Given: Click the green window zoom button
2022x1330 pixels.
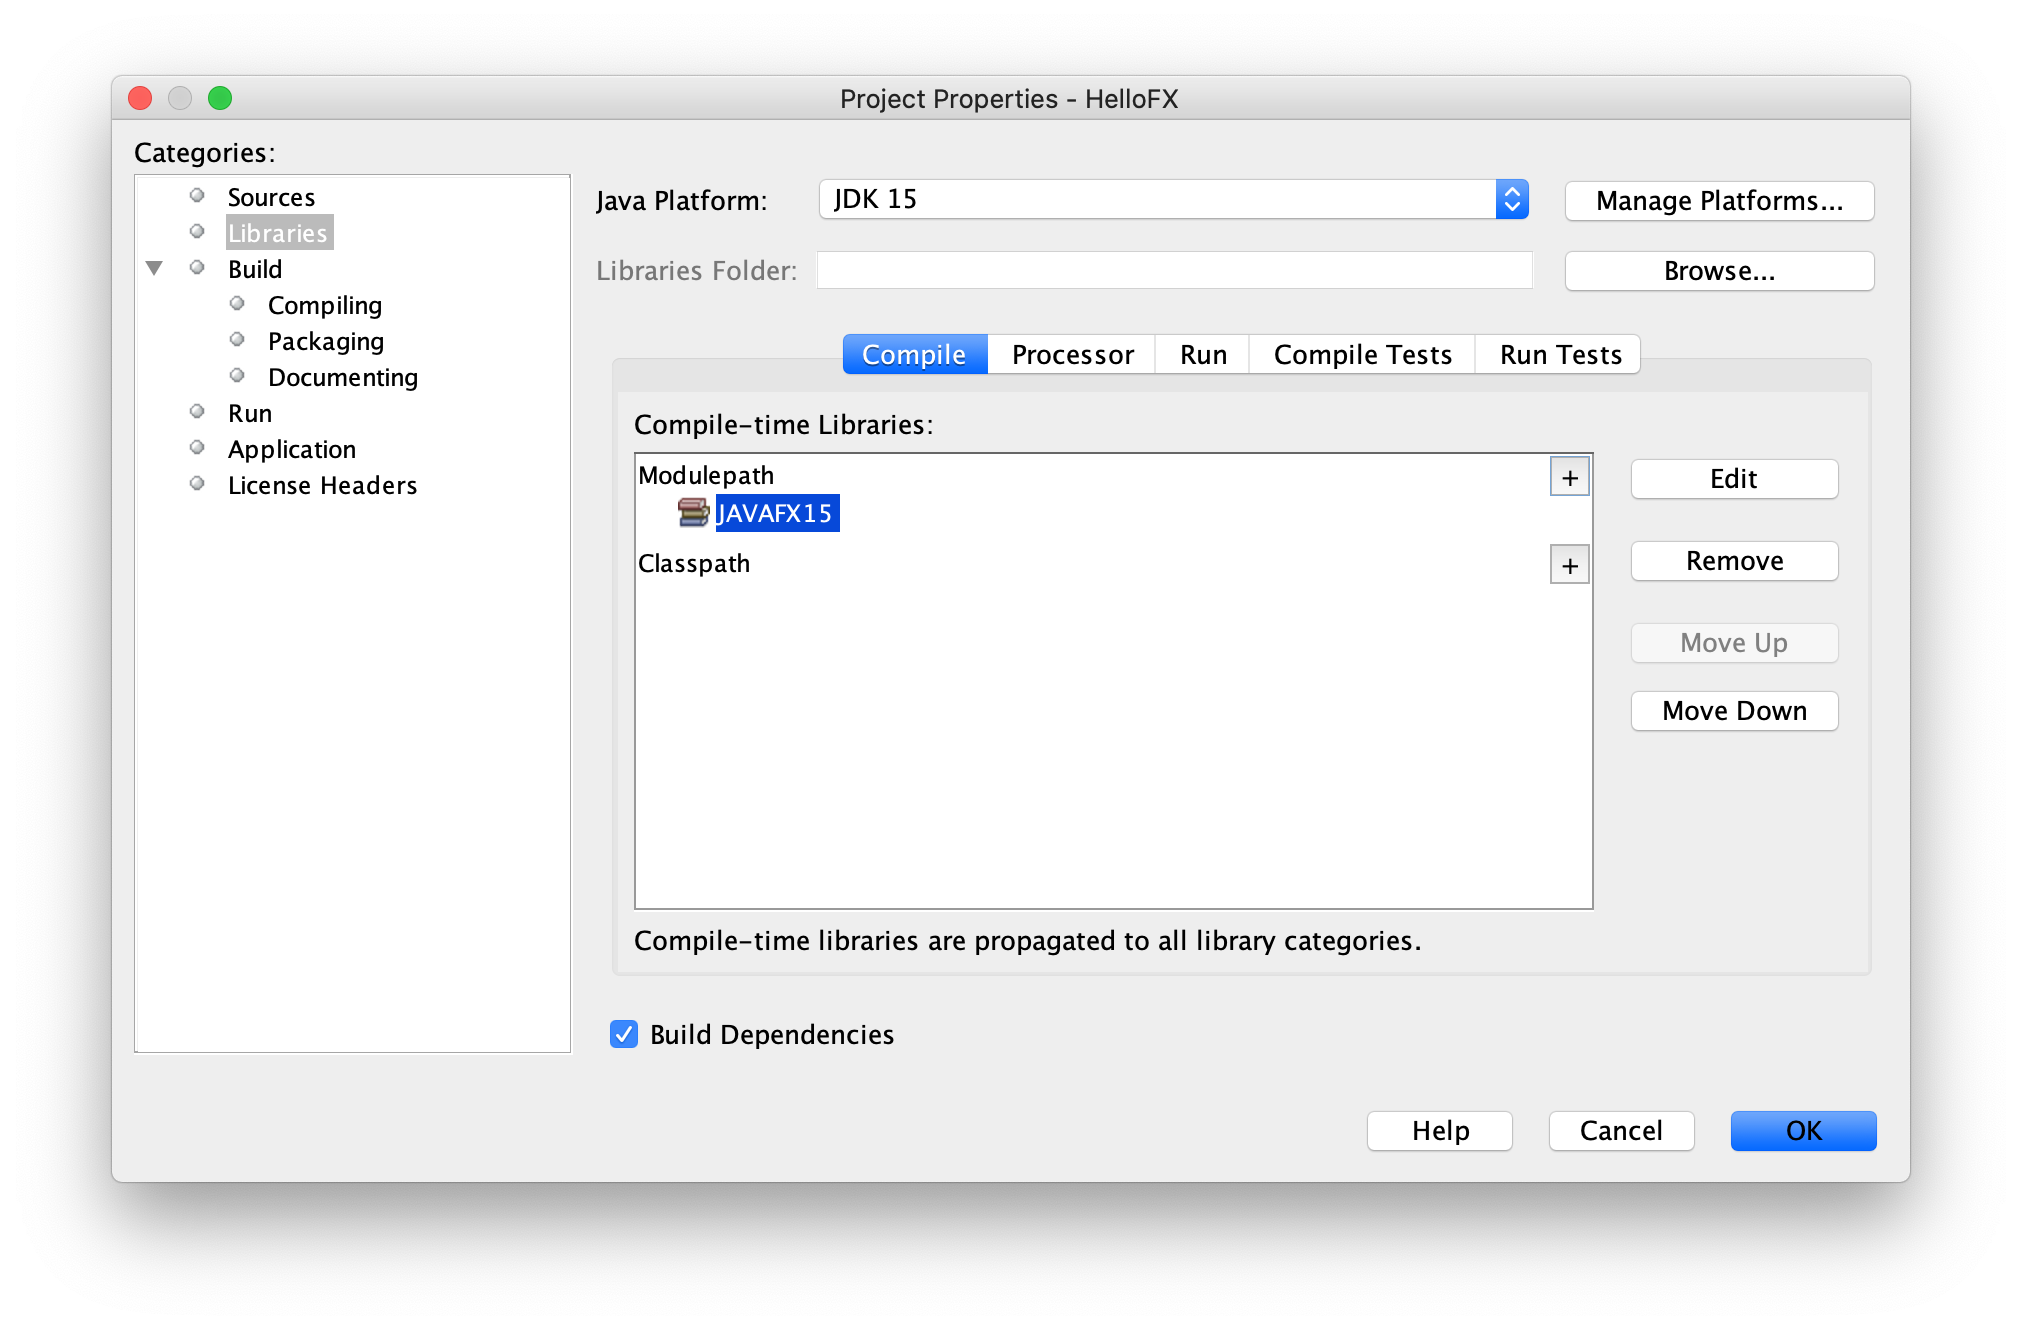Looking at the screenshot, I should (220, 98).
